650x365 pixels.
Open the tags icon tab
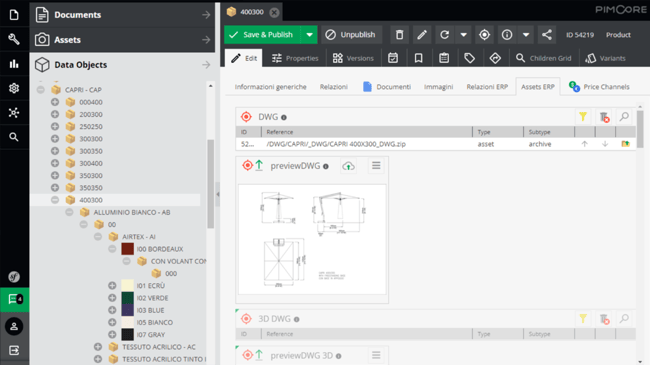click(469, 58)
